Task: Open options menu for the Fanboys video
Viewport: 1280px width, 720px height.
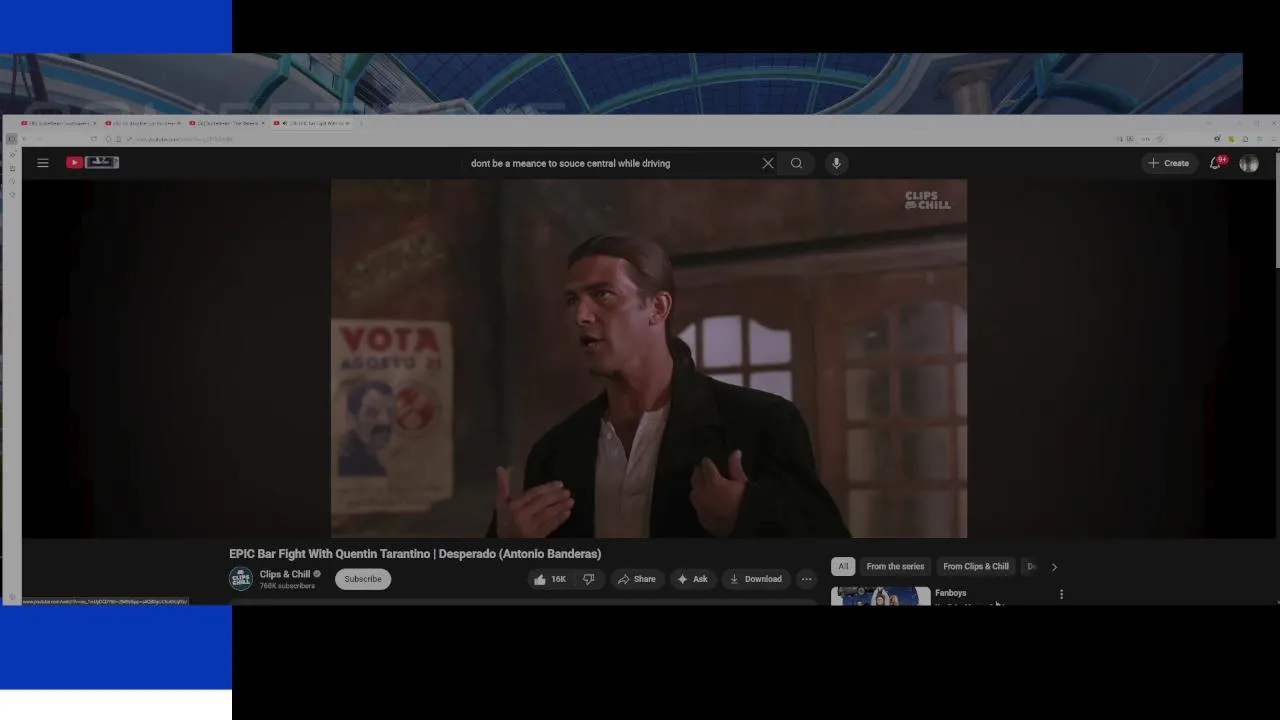Action: point(1061,594)
